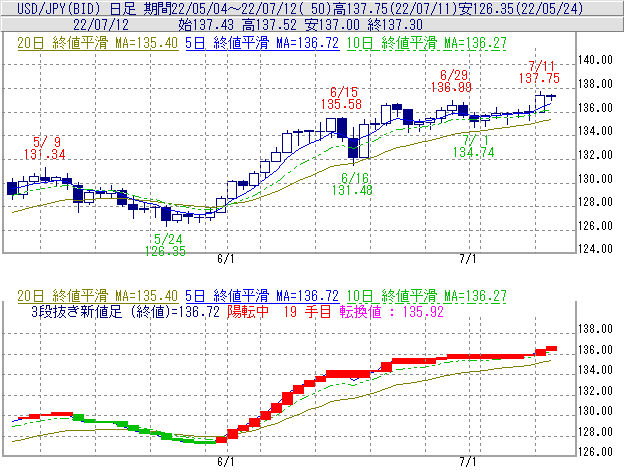This screenshot has width=624, height=475.
Task: Click the 6/29 136.99 high annotation
Action: (451, 81)
